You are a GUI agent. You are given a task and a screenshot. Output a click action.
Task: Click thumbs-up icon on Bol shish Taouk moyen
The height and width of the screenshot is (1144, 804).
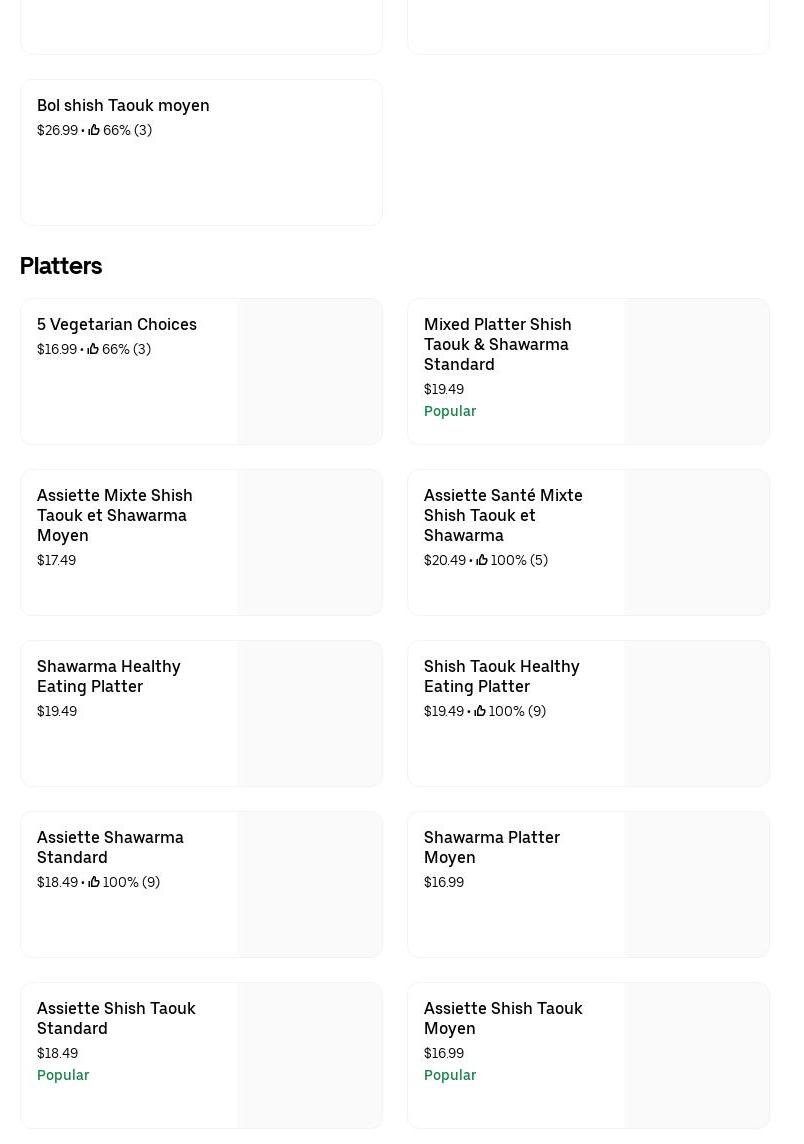[94, 130]
